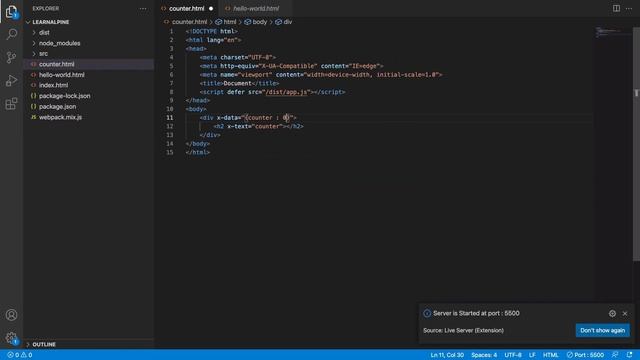Open index.html from the explorer
Viewport: 640px width, 360px height.
click(53, 85)
